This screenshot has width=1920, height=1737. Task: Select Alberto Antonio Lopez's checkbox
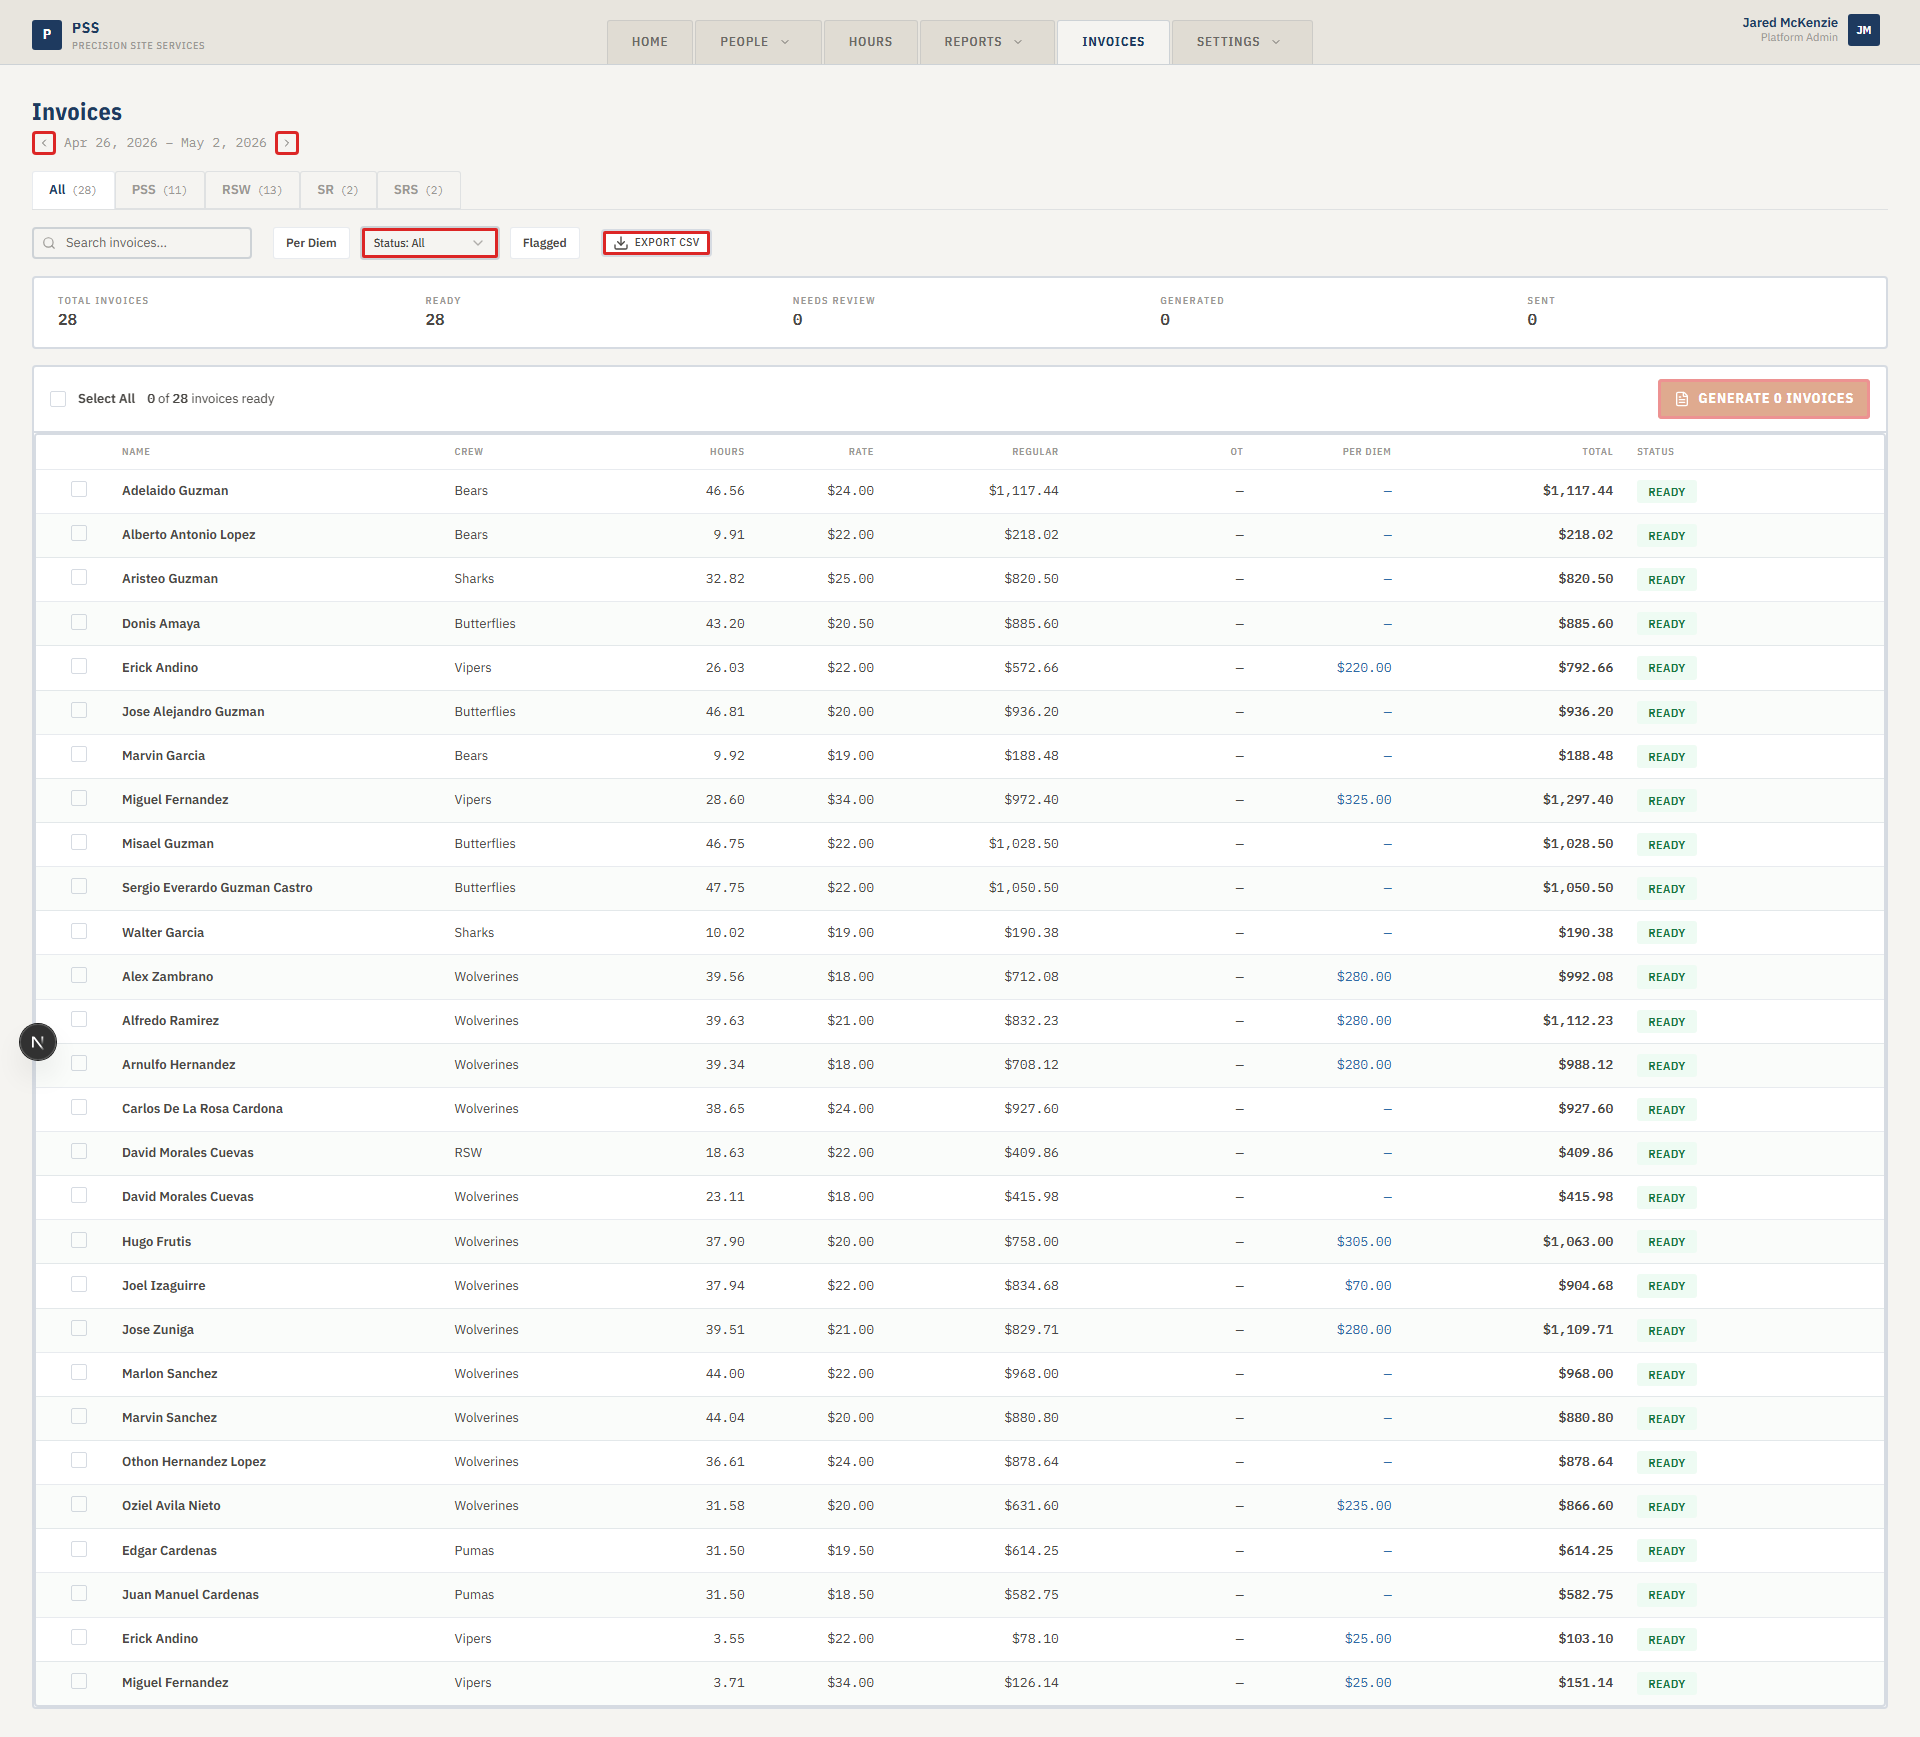point(79,533)
